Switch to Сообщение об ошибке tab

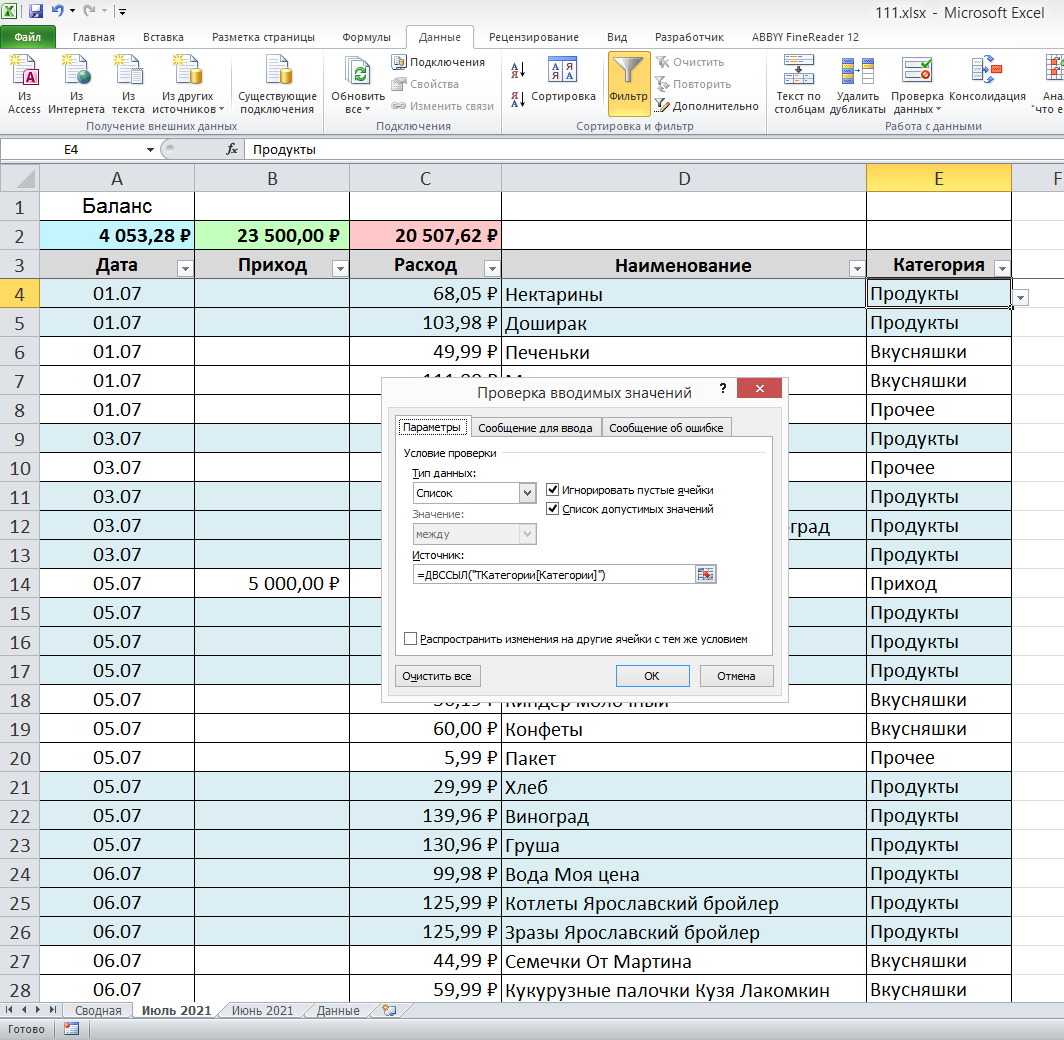pos(664,426)
